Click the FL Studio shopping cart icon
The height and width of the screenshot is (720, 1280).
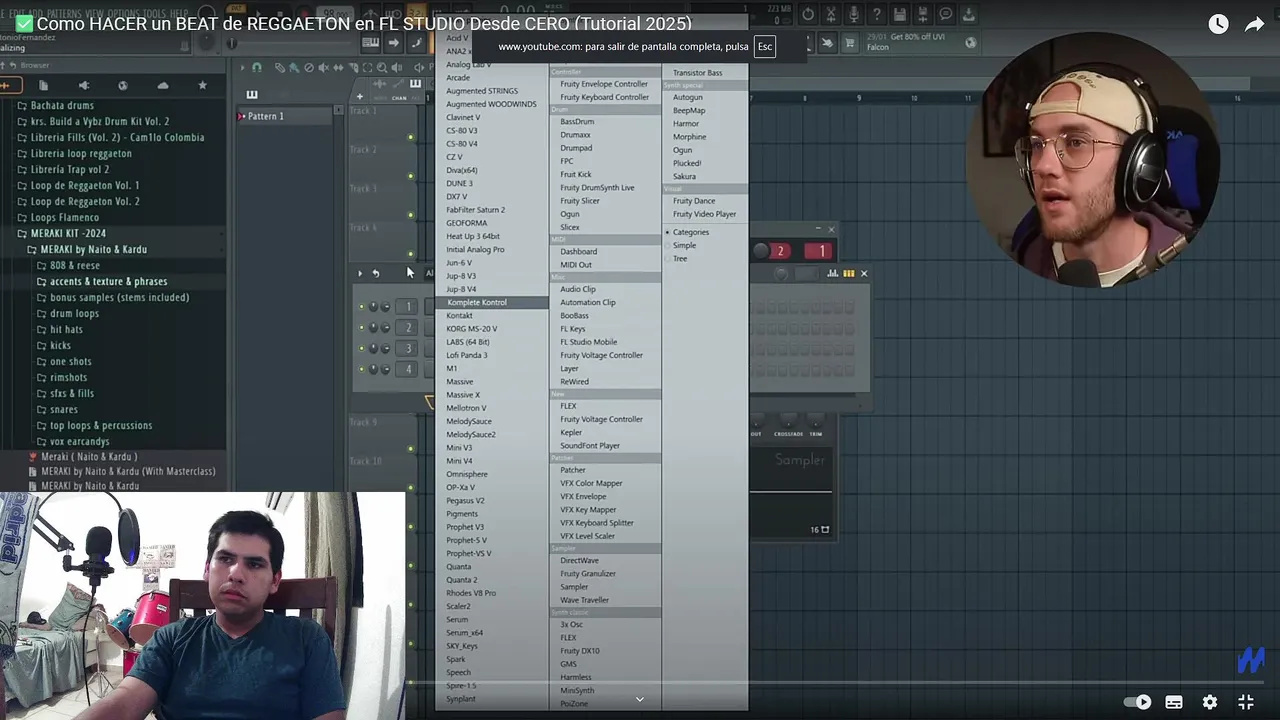coord(849,43)
